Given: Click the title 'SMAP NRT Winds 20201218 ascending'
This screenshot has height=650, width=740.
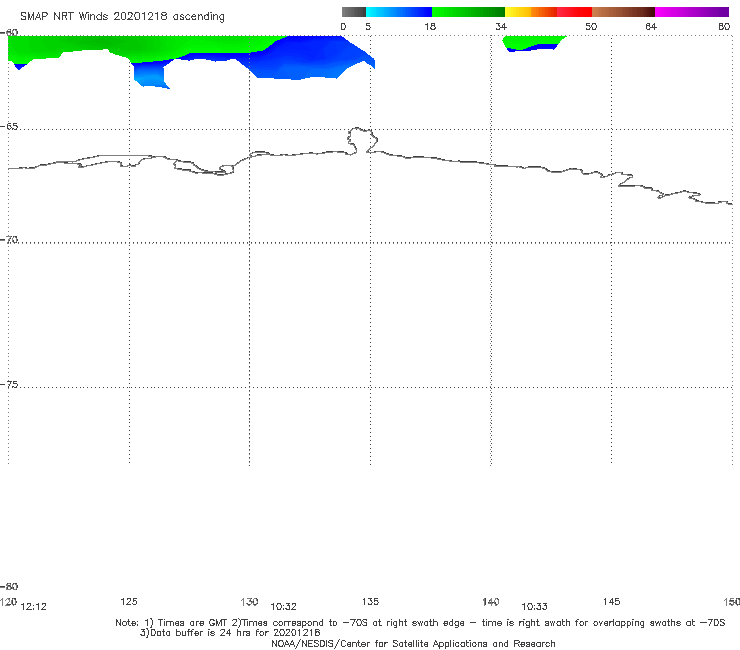Looking at the screenshot, I should (x=122, y=16).
